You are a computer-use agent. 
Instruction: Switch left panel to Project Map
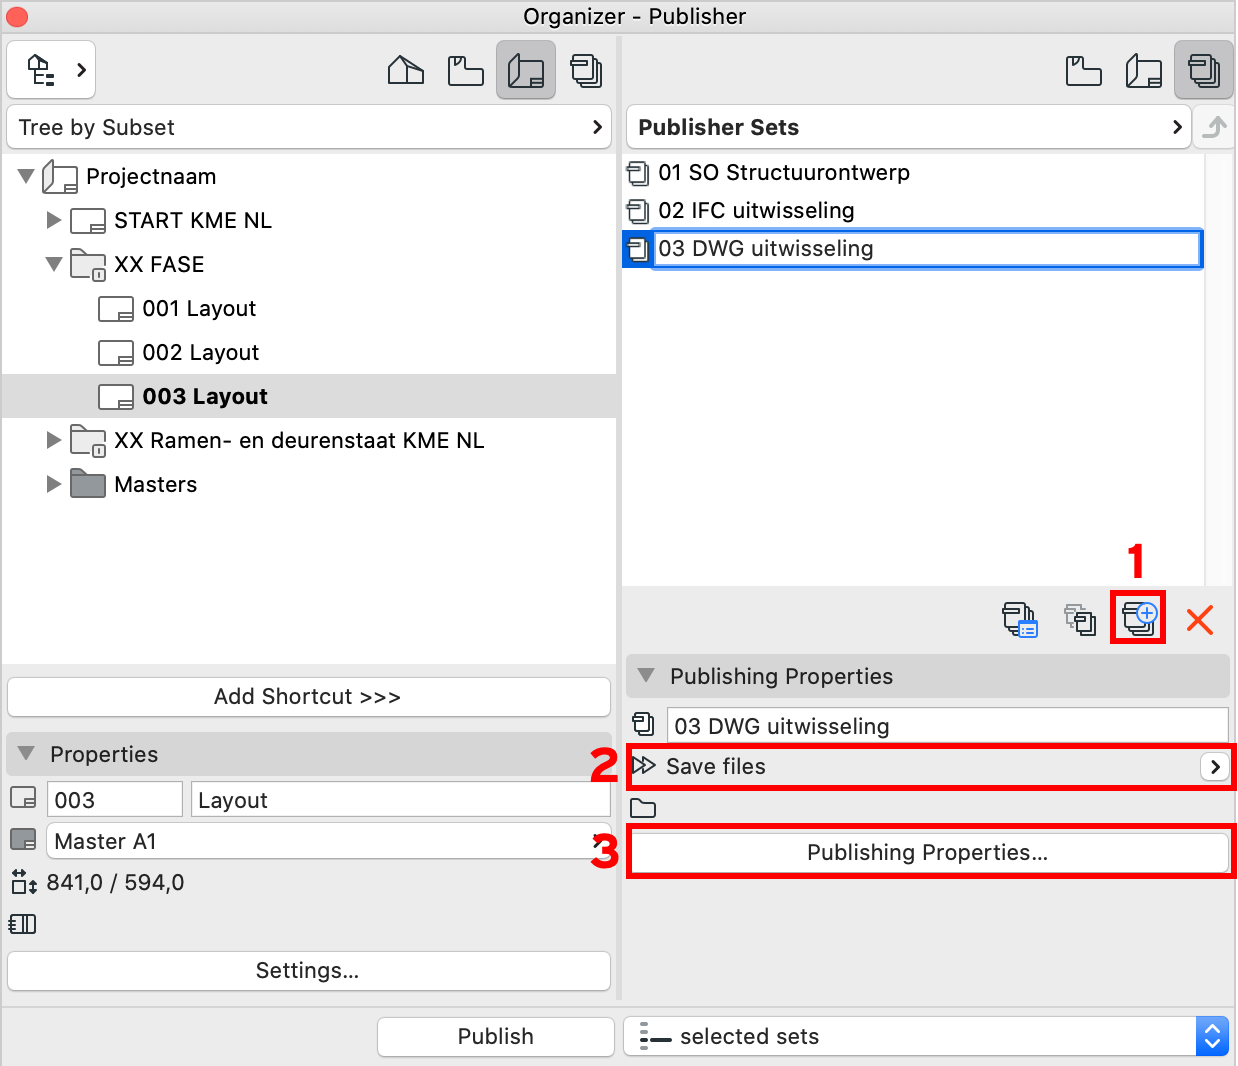pos(406,70)
